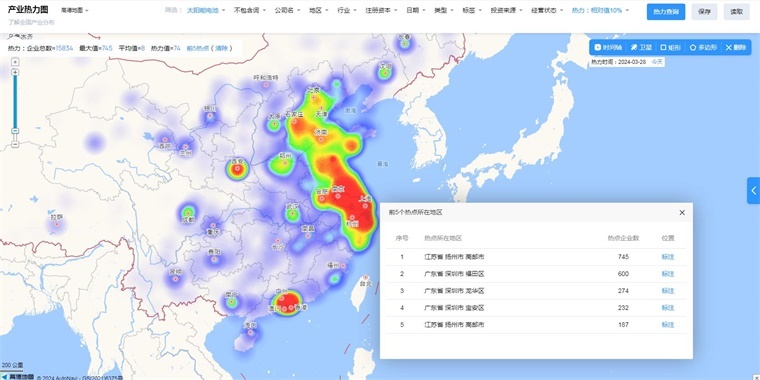Click the 南宁 city marker on map
760x380 pixels.
pyautogui.click(x=232, y=301)
